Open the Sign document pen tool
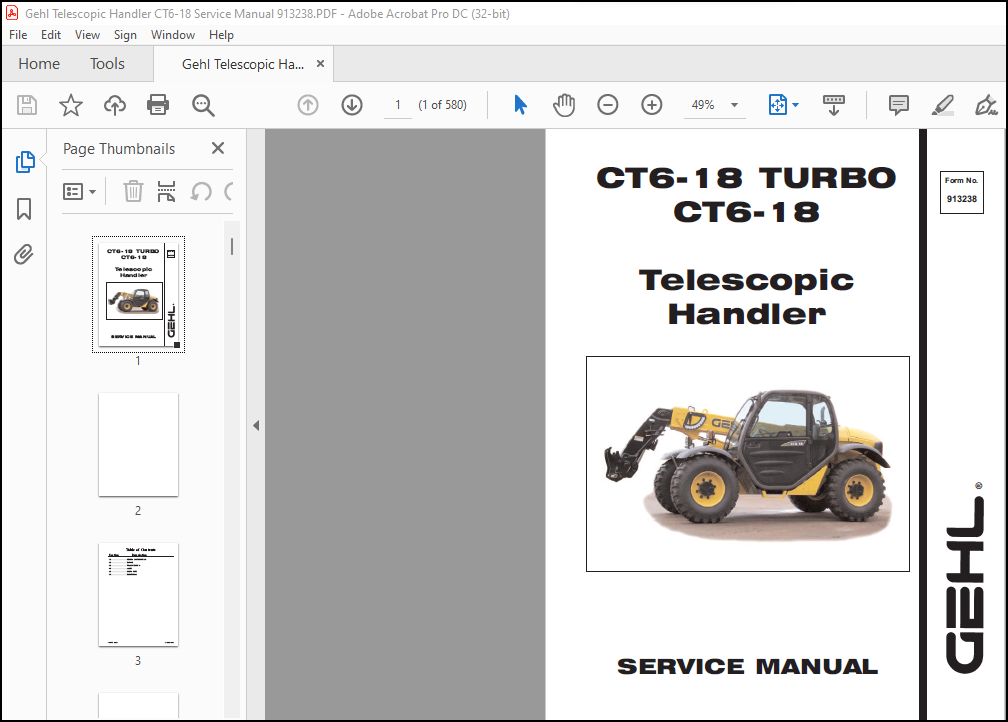This screenshot has width=1008, height=722. coord(986,105)
